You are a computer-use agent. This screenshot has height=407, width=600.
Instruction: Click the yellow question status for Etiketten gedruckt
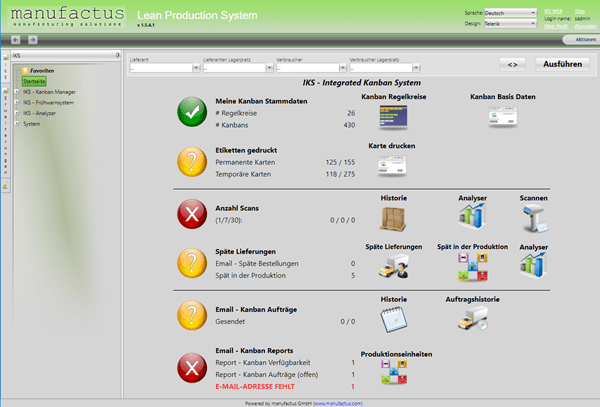[x=192, y=162]
